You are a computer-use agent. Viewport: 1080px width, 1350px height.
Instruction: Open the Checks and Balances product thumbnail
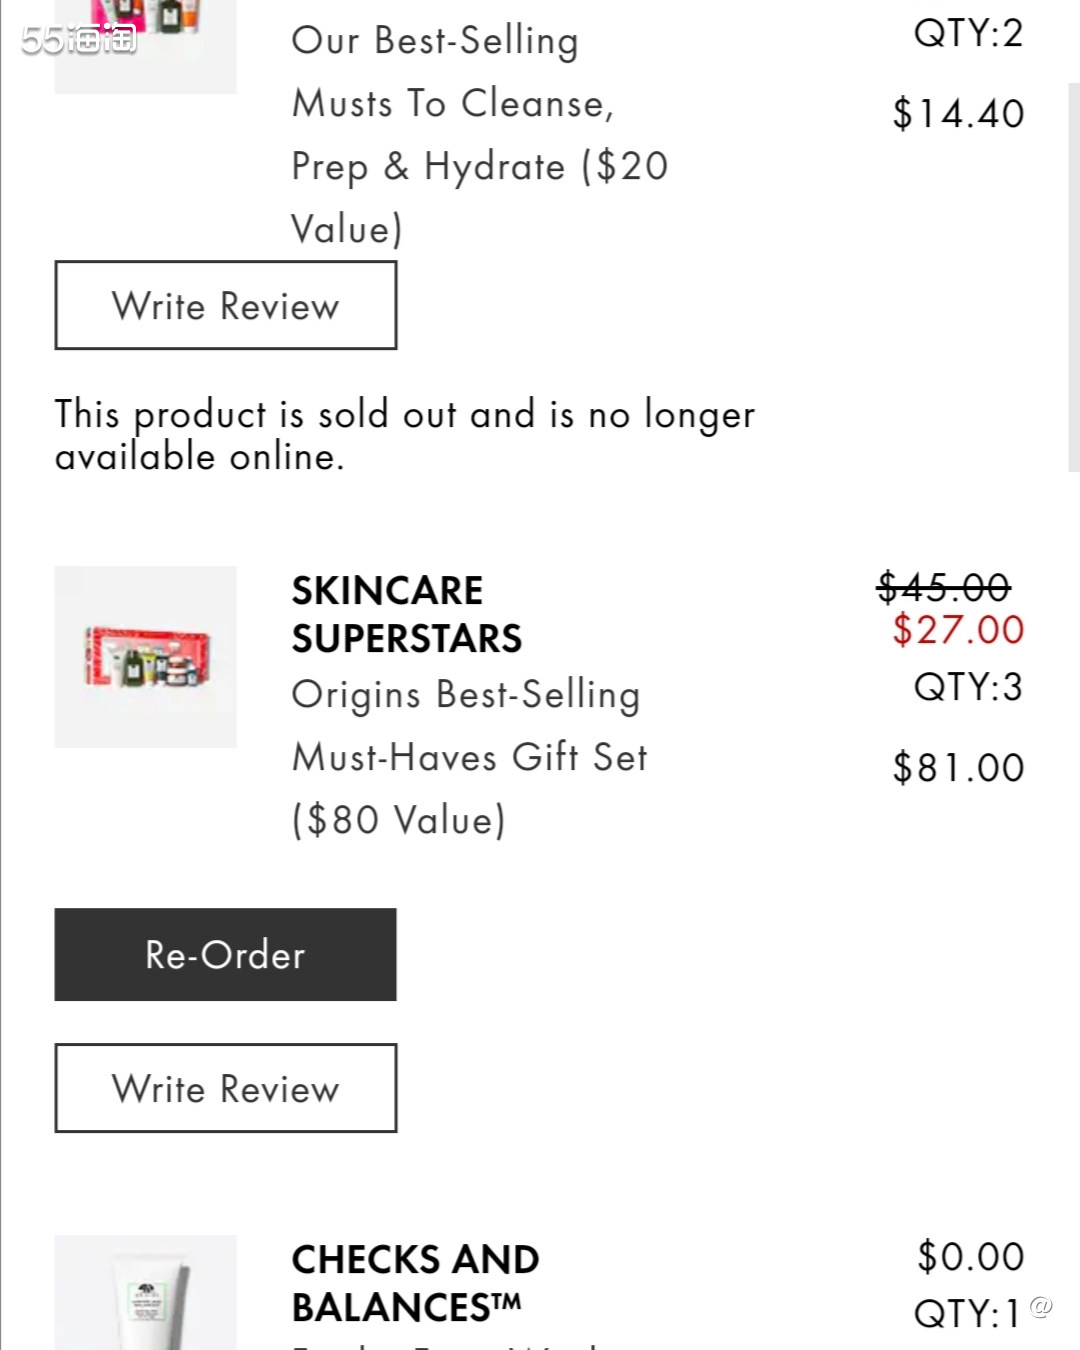coord(145,1292)
